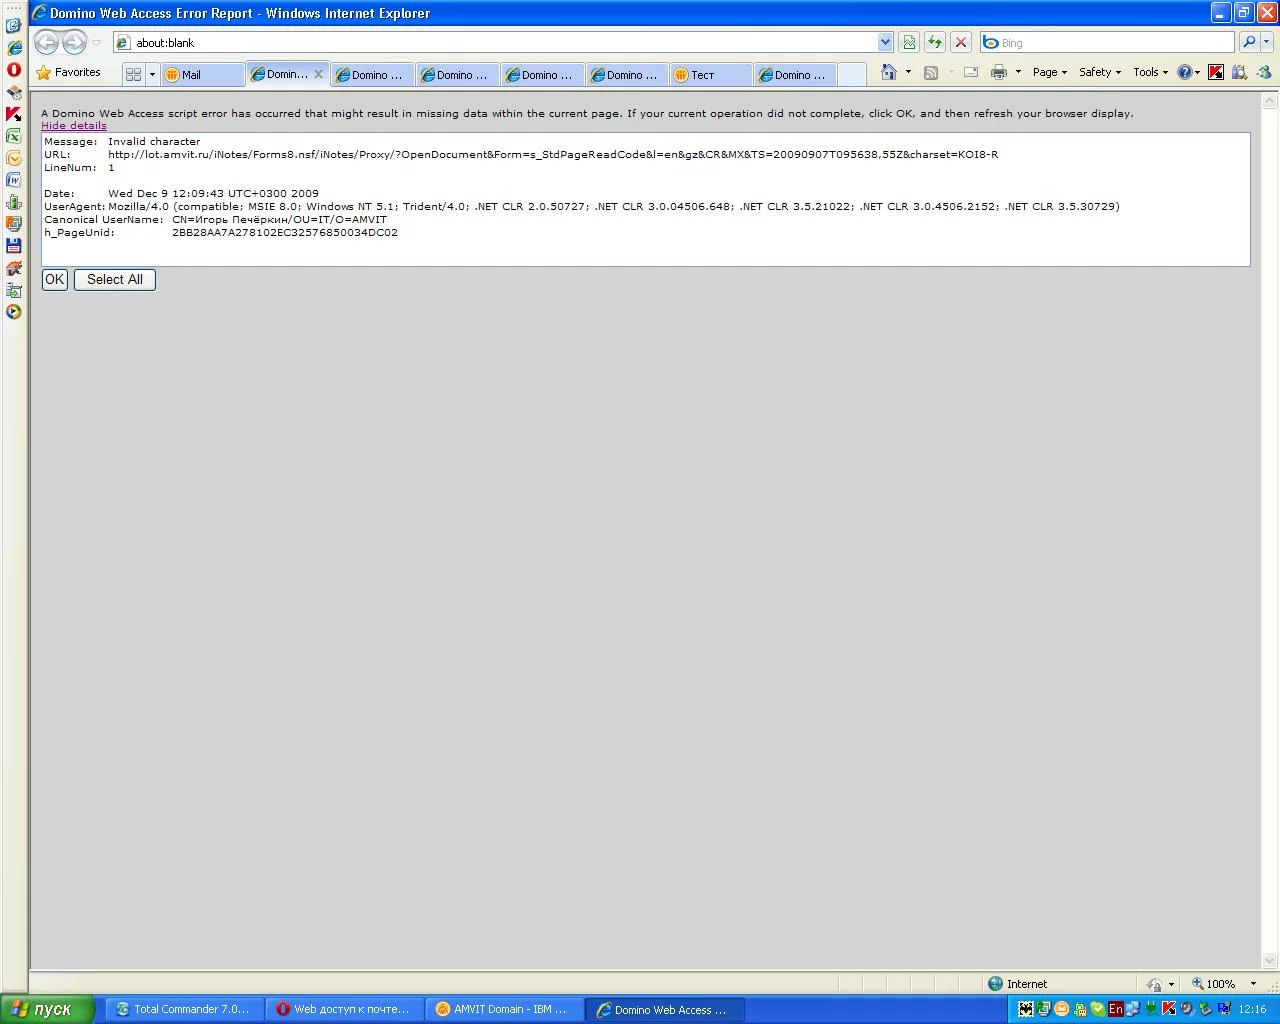Click the Home icon in the command bar
The width and height of the screenshot is (1280, 1024).
[x=889, y=72]
